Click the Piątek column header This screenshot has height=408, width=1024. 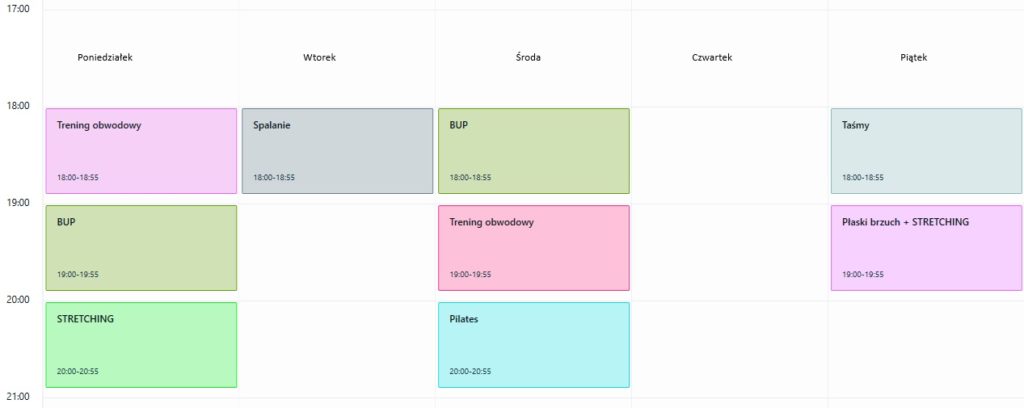(914, 58)
